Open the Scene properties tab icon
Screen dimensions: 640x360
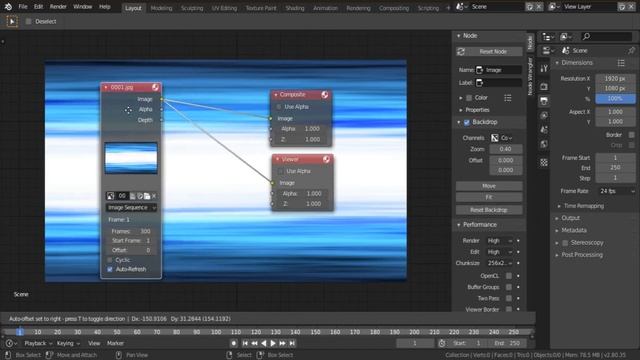[544, 130]
